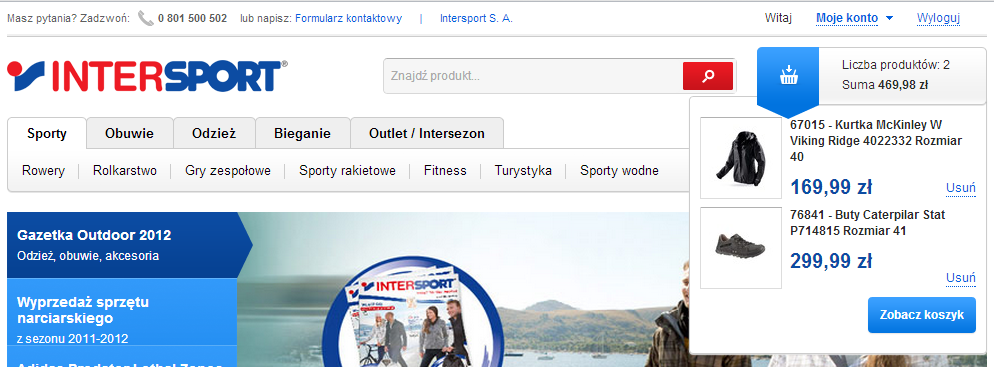The width and height of the screenshot is (994, 367).
Task: Select Turystyka subcategory
Action: pos(523,171)
